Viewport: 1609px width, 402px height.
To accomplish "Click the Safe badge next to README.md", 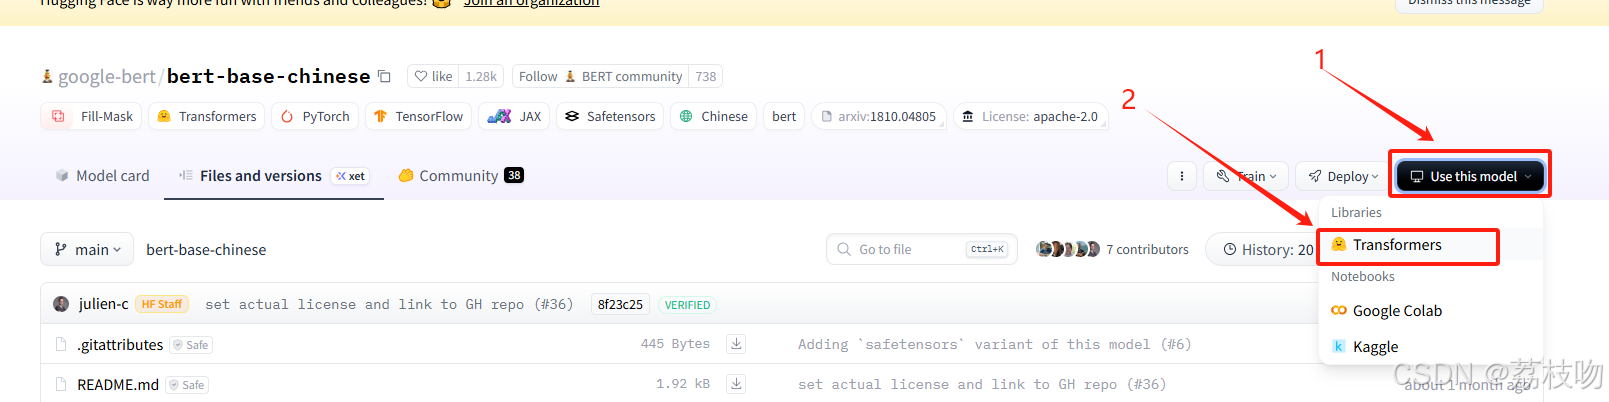I will pyautogui.click(x=187, y=385).
